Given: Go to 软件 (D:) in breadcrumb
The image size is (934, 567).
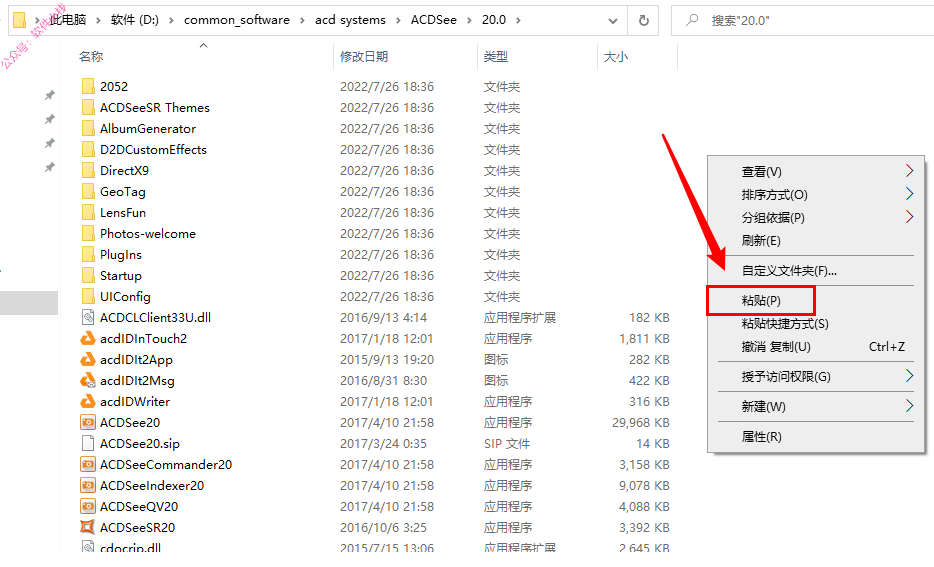Looking at the screenshot, I should [135, 20].
